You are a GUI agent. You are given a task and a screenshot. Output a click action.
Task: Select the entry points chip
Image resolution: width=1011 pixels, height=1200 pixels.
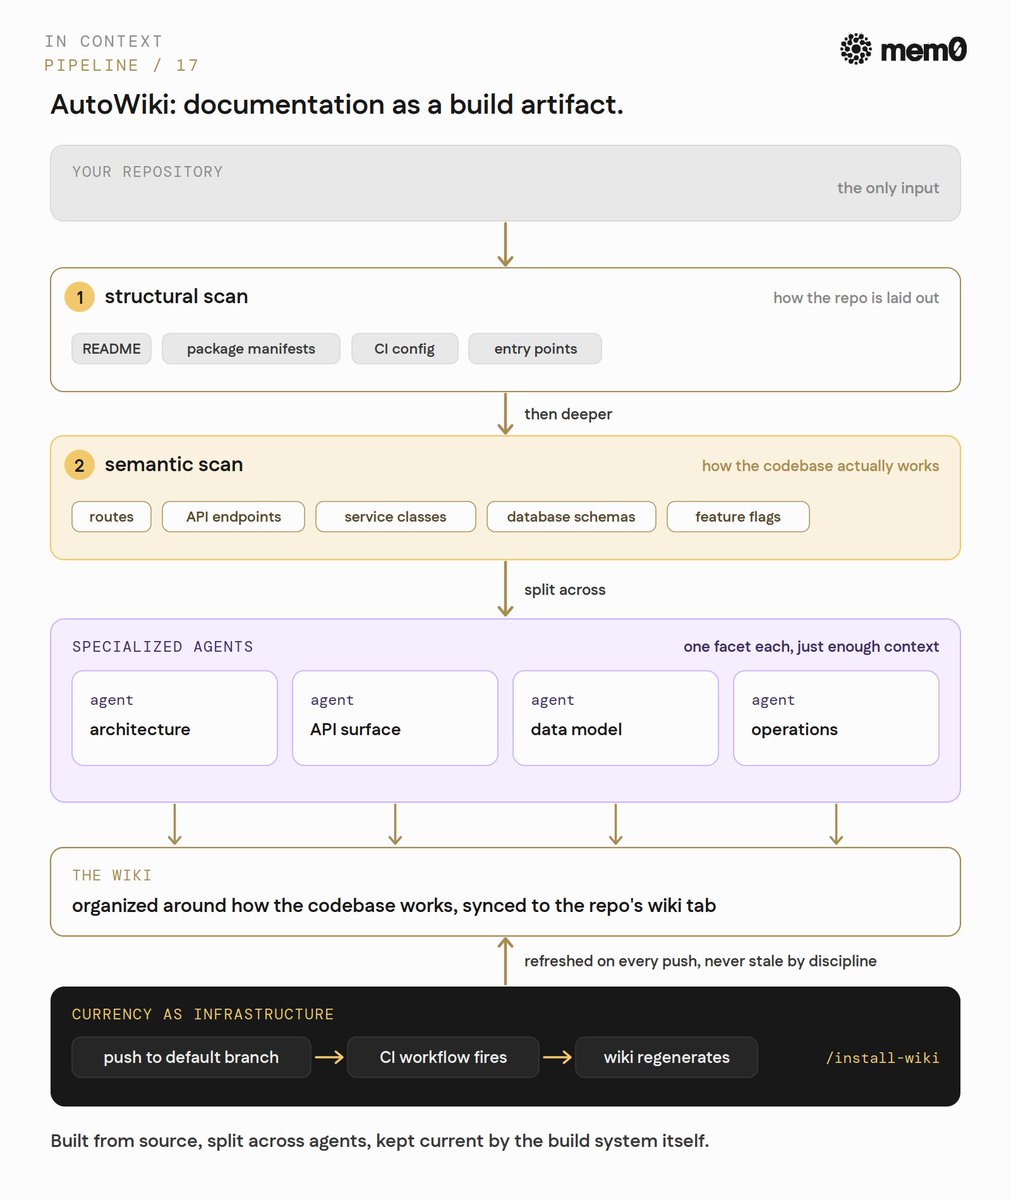click(x=535, y=349)
